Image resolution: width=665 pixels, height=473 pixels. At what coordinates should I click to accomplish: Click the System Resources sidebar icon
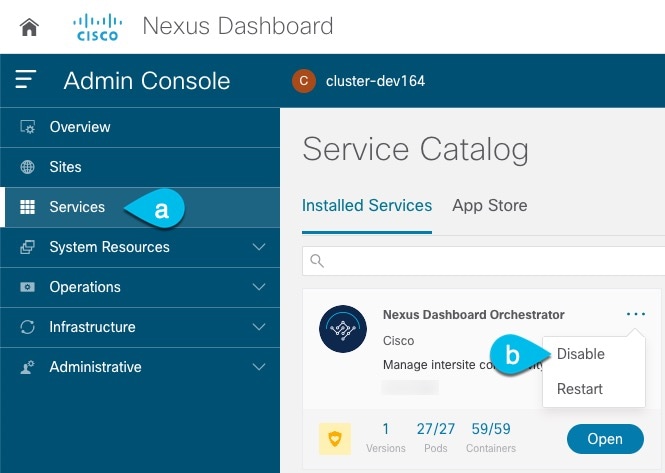coord(28,247)
